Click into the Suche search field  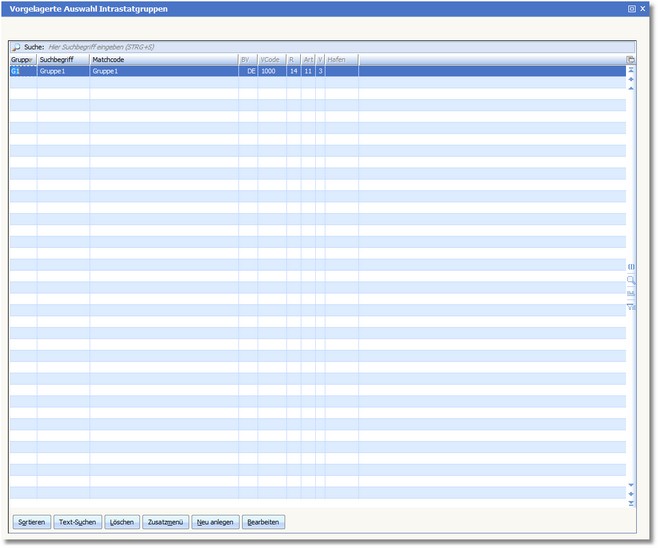tap(330, 47)
